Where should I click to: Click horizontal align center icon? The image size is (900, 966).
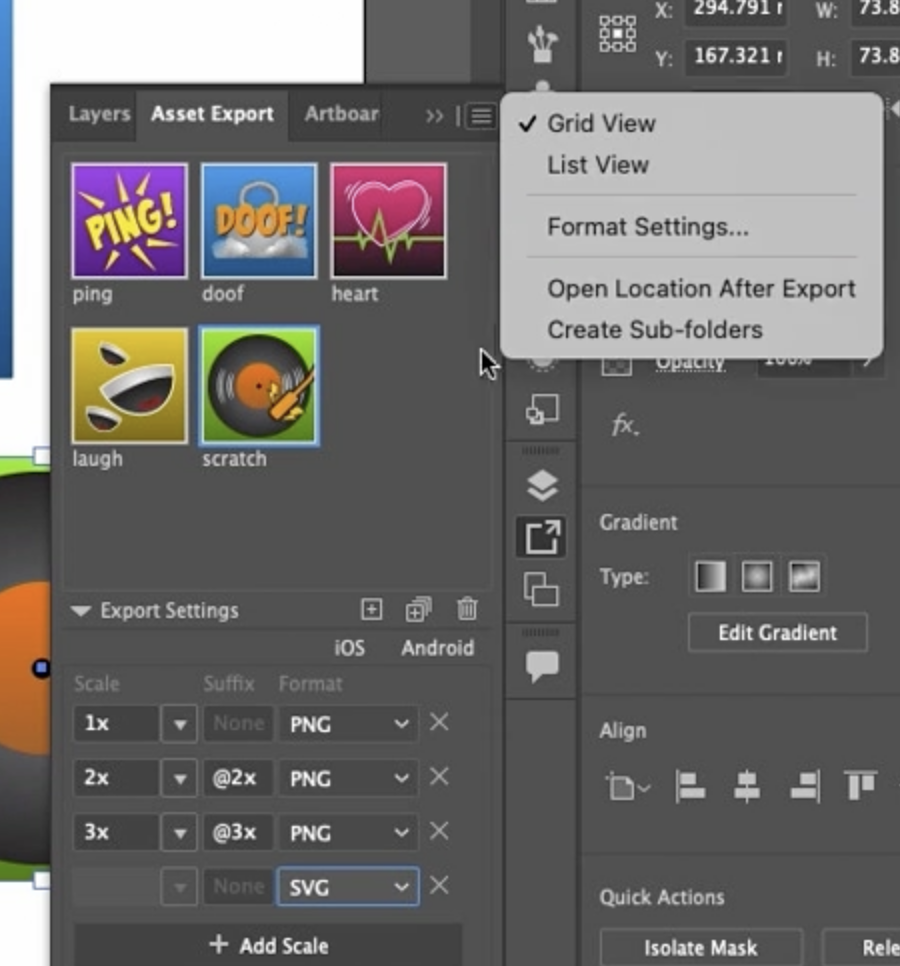pos(747,787)
